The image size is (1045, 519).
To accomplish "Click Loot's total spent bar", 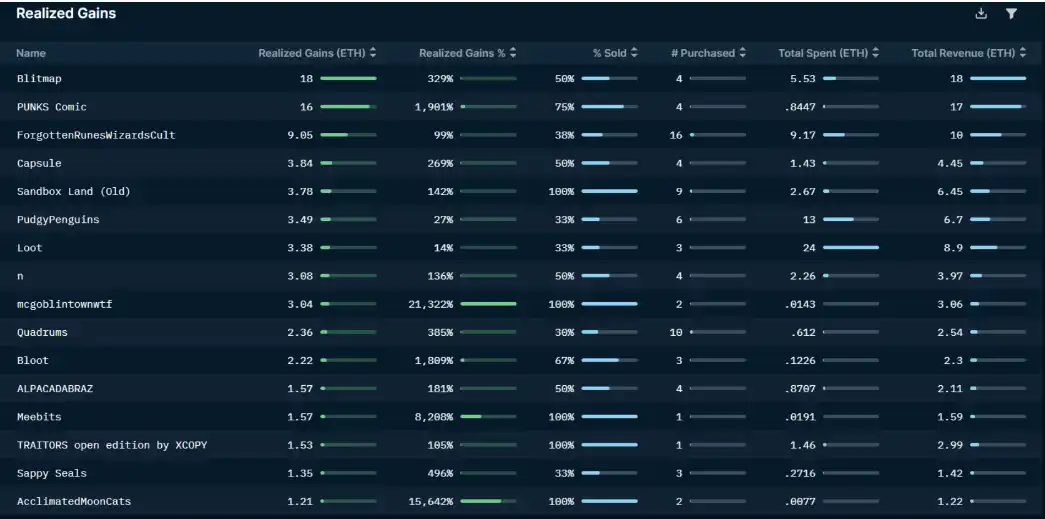I will point(850,248).
